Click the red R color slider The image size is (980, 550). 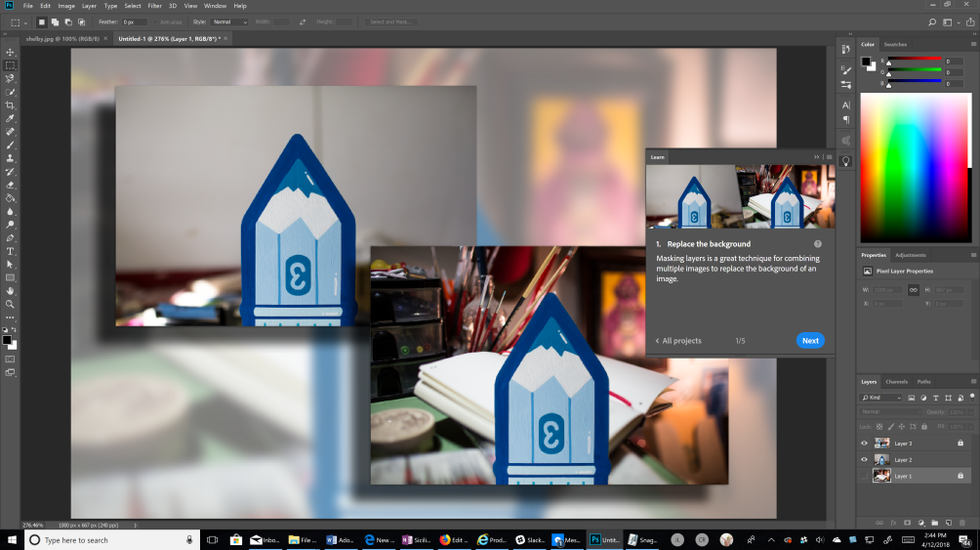pos(915,59)
